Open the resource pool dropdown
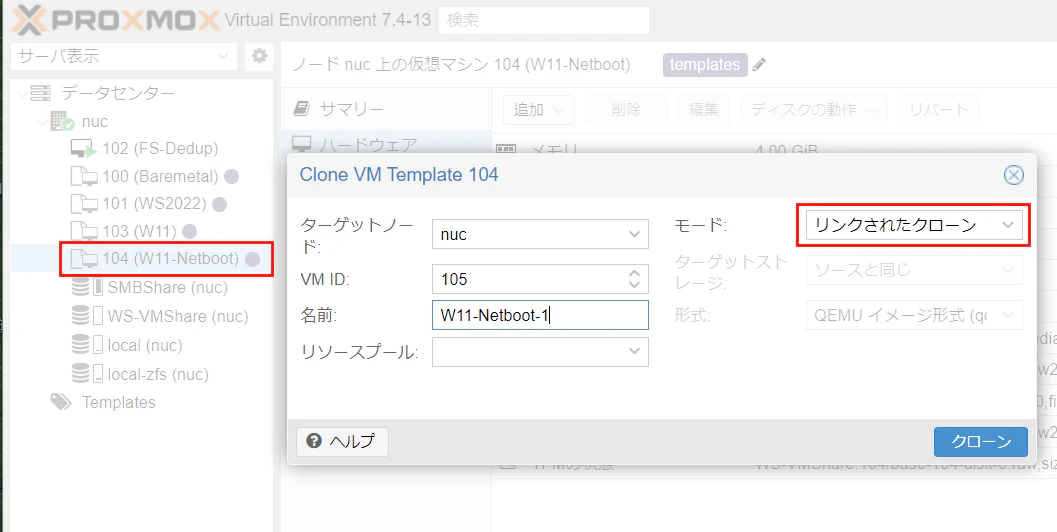The image size is (1057, 532). (634, 351)
